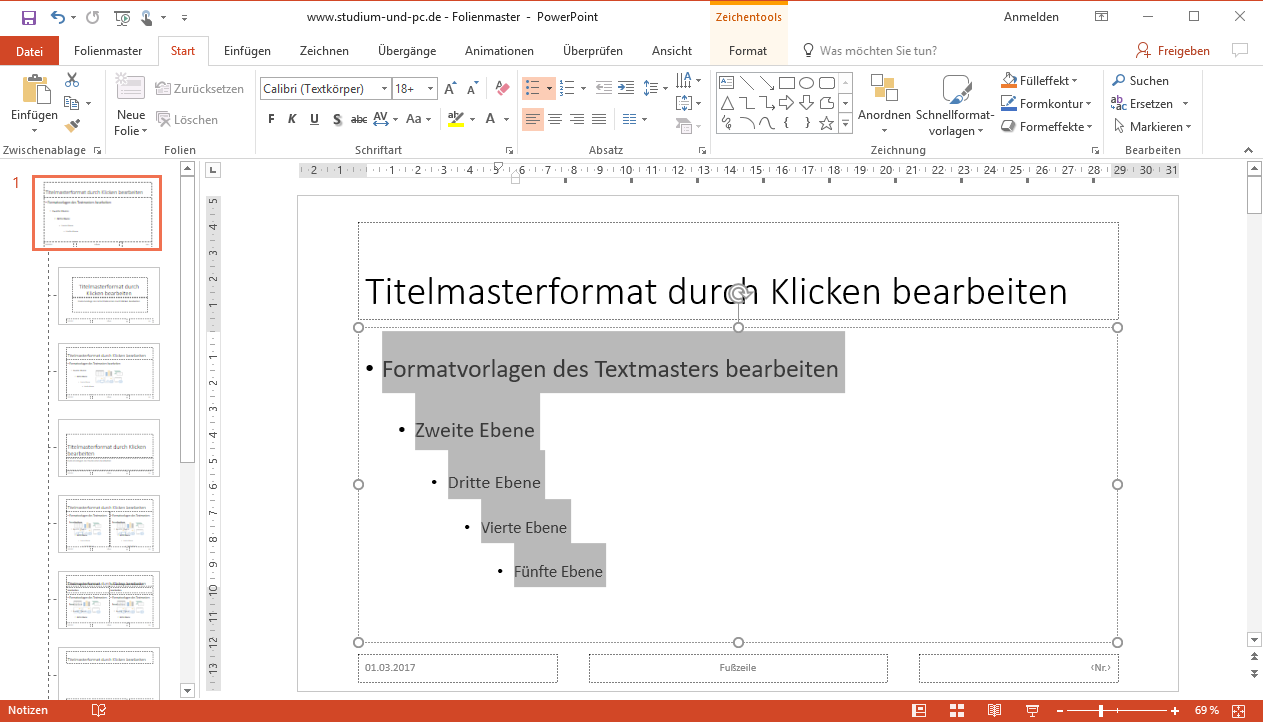Toggle strikethrough (abc) formatting
Screen dimensions: 1263x722
[x=359, y=120]
